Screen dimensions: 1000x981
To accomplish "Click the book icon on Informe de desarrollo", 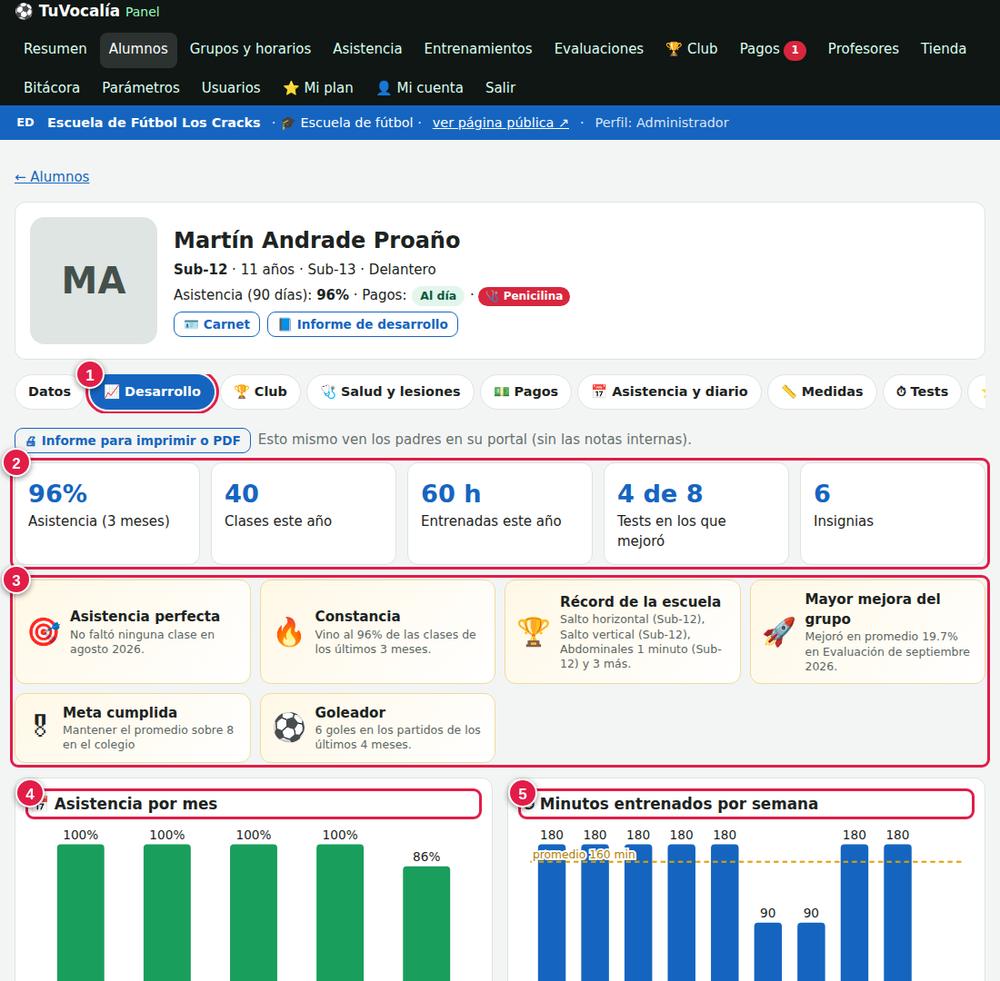I will click(285, 325).
